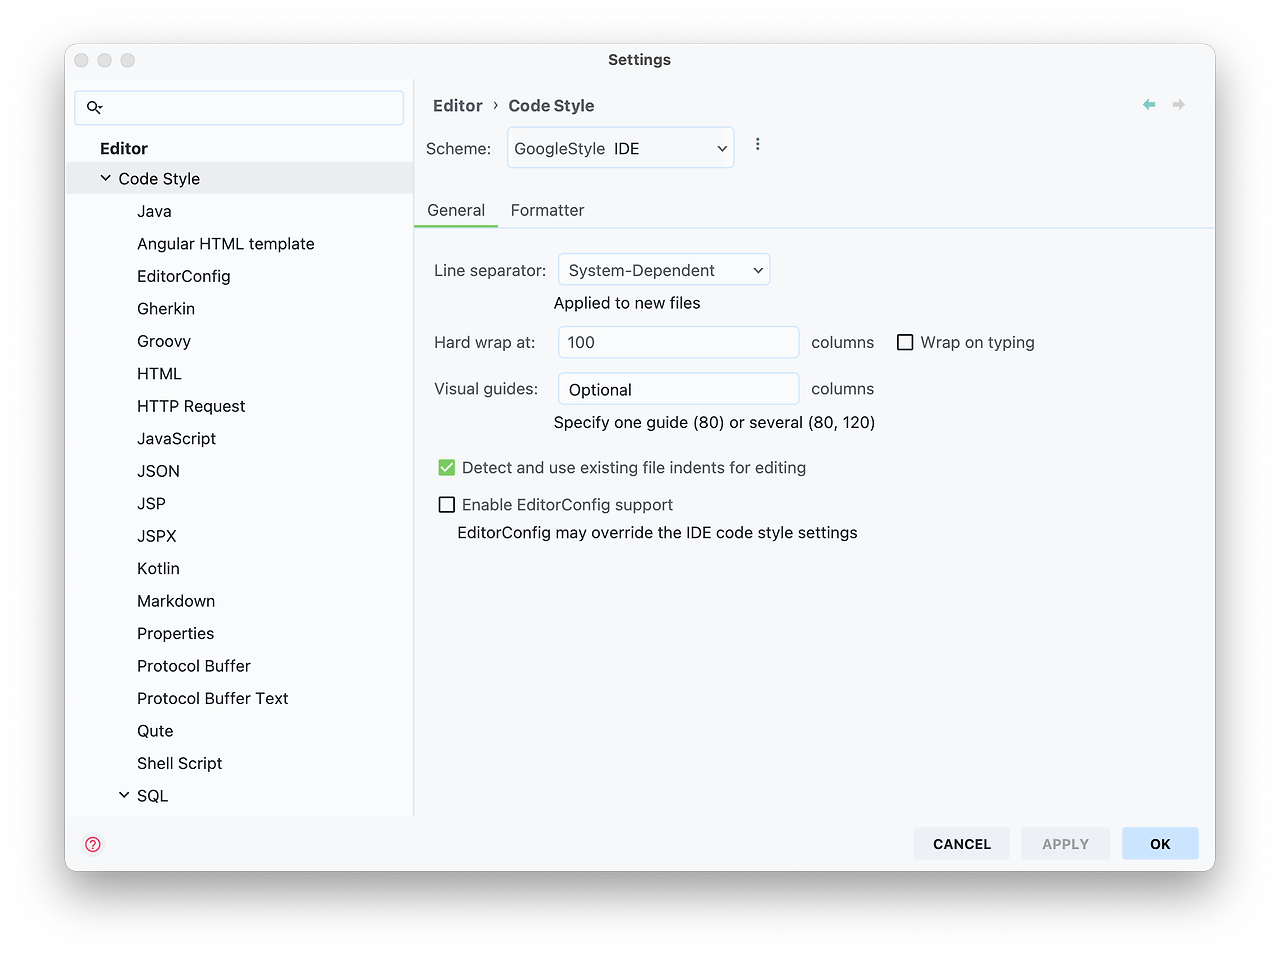
Task: Select Angular HTML template item
Action: (x=226, y=244)
